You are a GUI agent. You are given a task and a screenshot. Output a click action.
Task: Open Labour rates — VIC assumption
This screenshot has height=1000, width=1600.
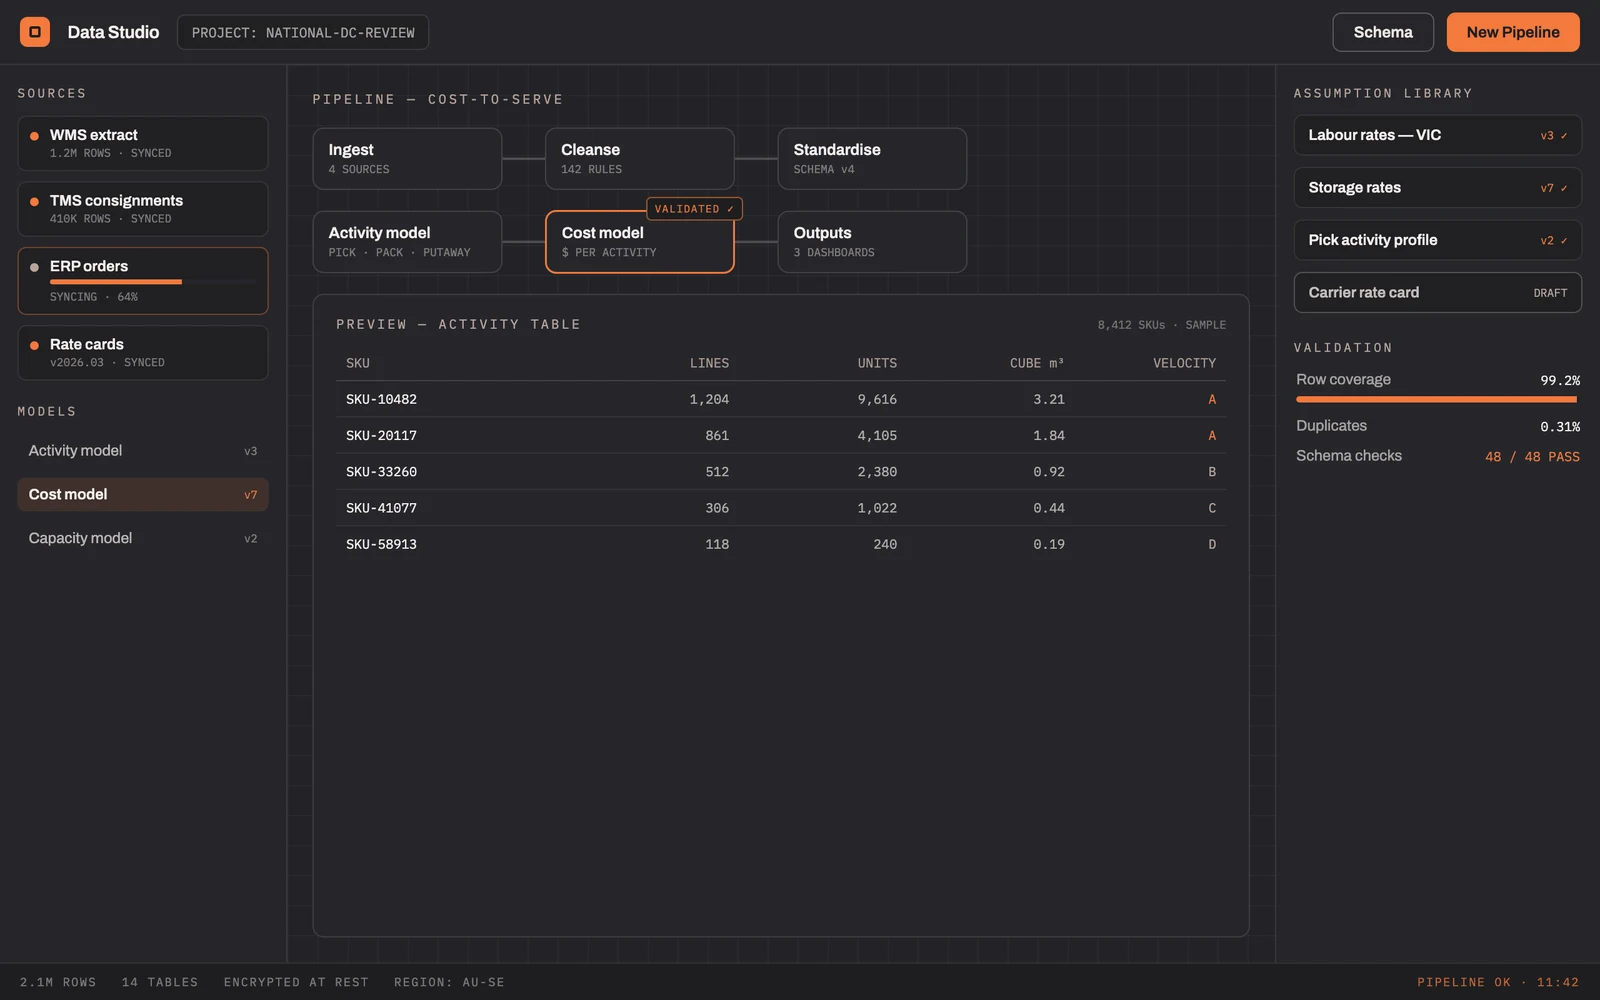point(1438,135)
